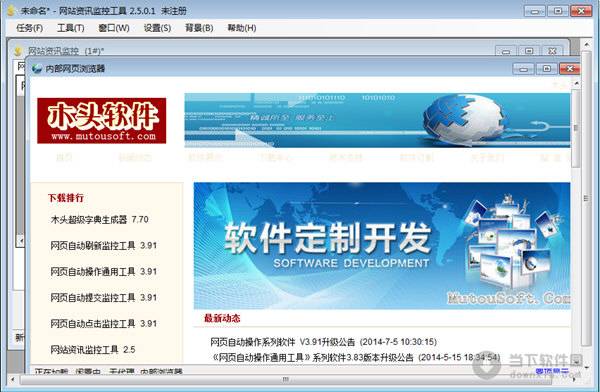600x392 pixels.
Task: Click the main window scrollbar down arrow
Action: tap(587, 368)
